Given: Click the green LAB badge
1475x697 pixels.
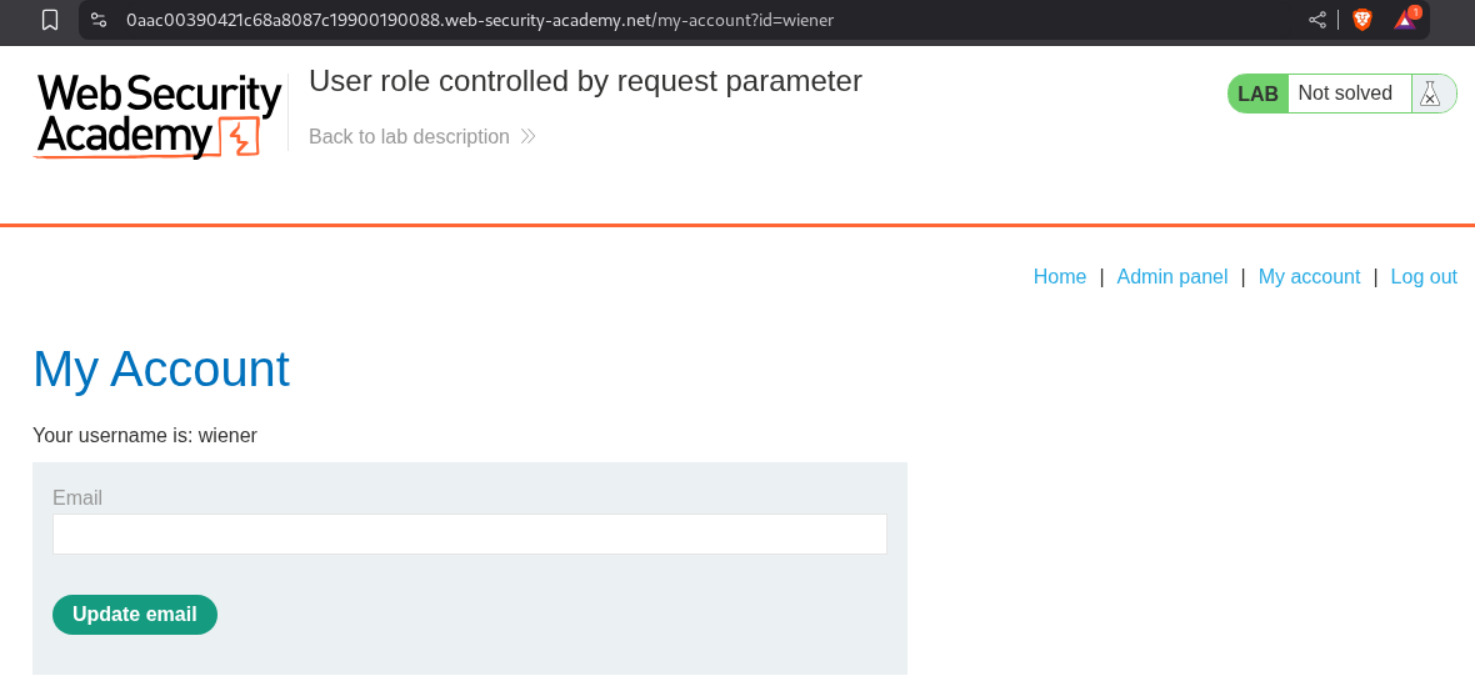Looking at the screenshot, I should click(1258, 94).
